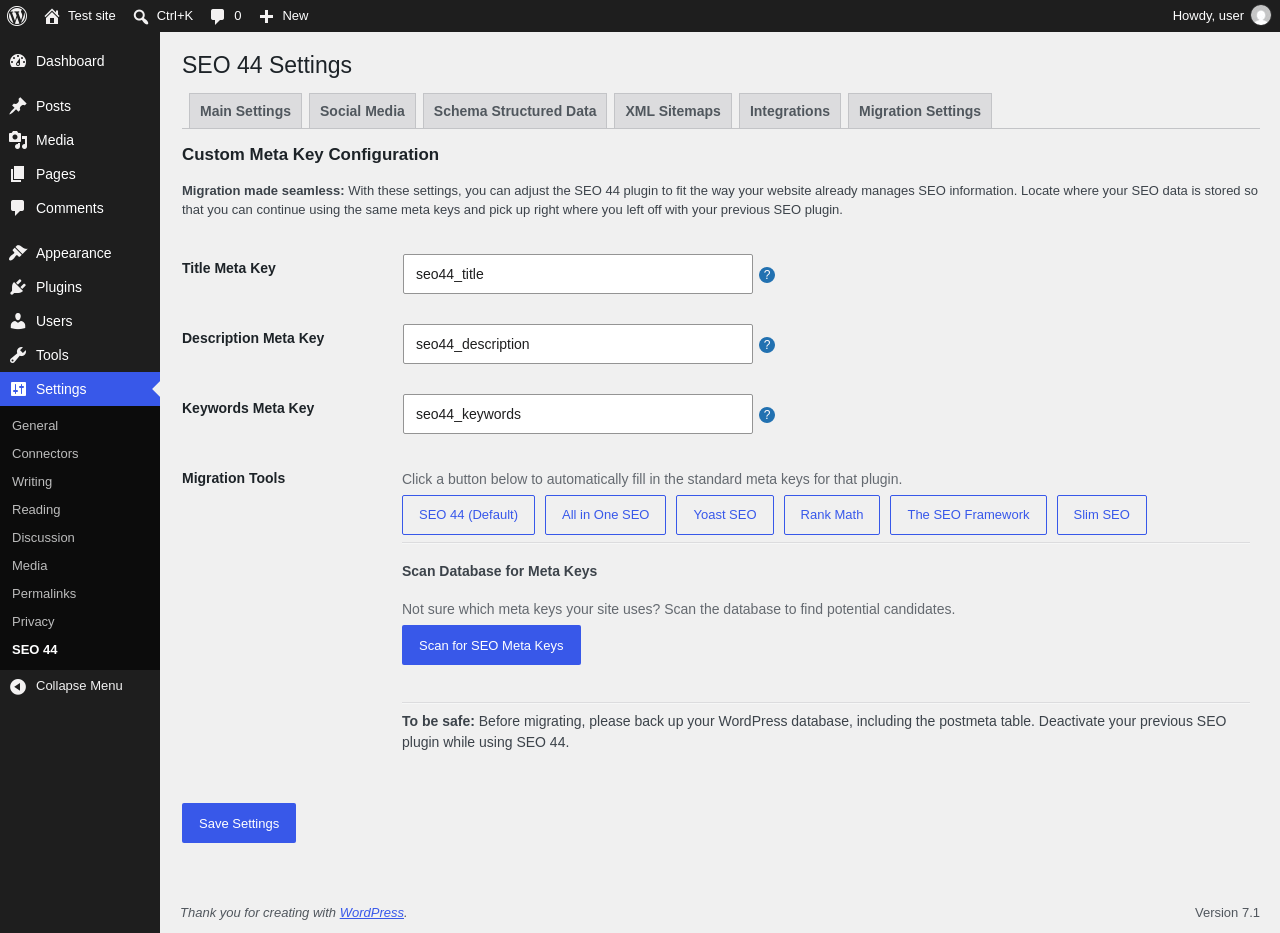Click the WordPress logo icon
Screen dimensions: 1280x933
[17, 16]
